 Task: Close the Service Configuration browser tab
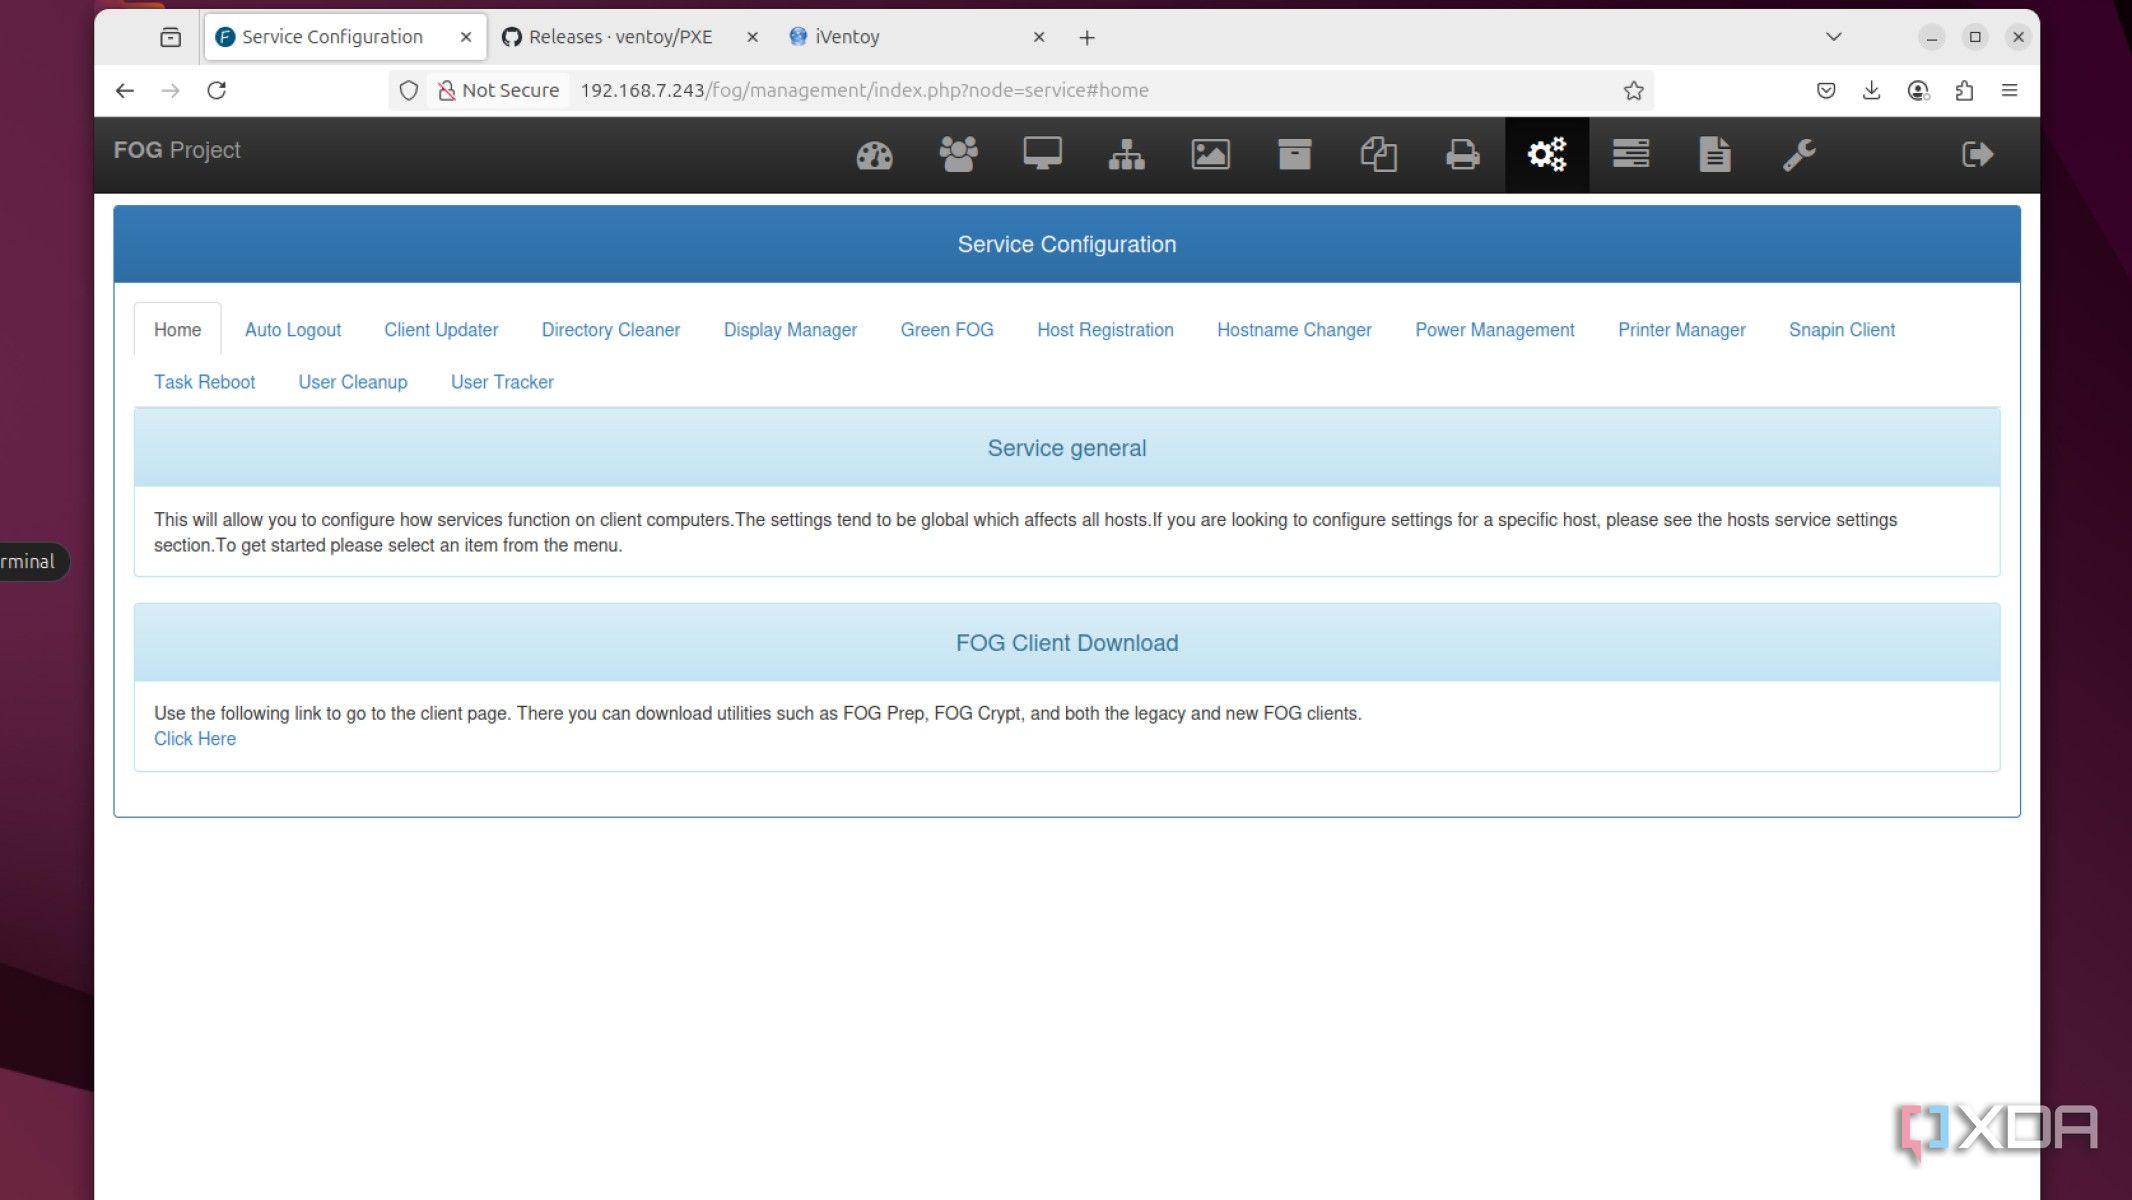(465, 37)
